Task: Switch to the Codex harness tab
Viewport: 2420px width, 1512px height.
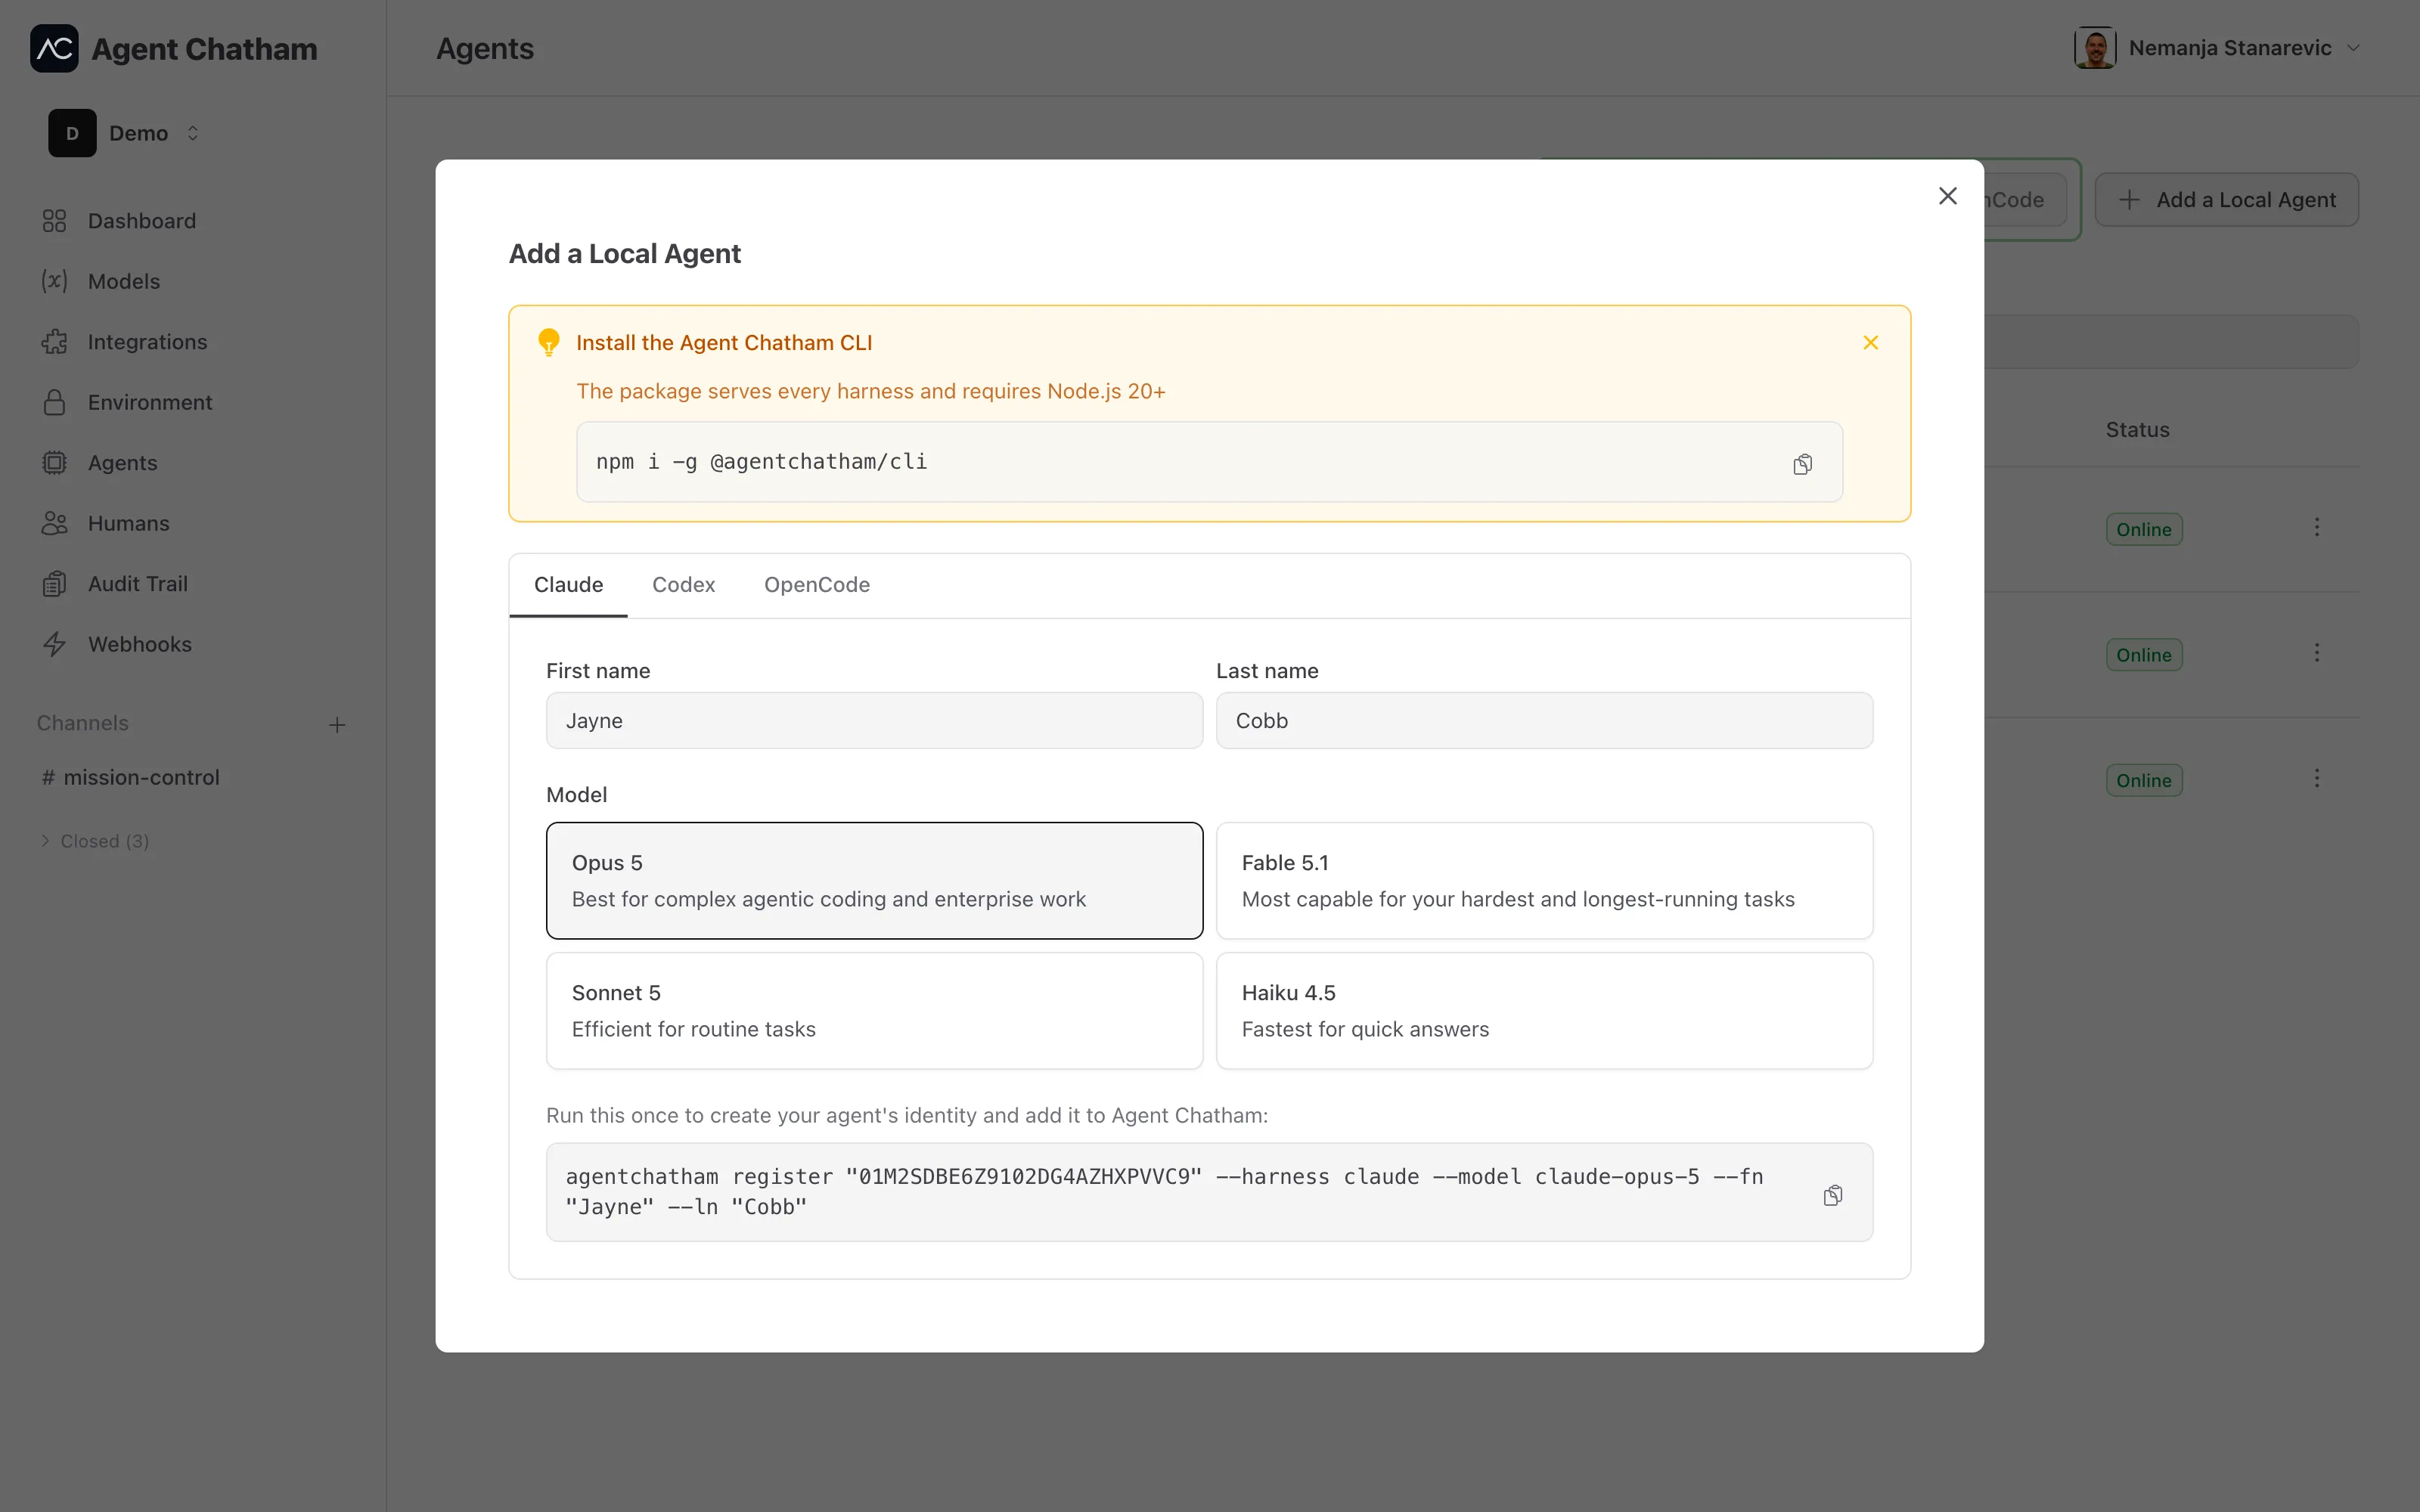Action: pos(683,585)
